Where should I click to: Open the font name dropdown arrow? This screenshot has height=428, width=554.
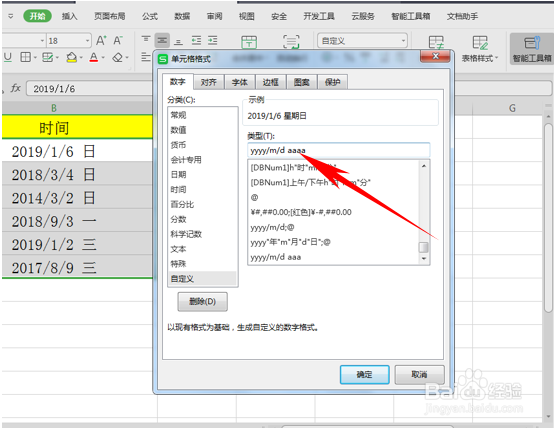[42, 41]
